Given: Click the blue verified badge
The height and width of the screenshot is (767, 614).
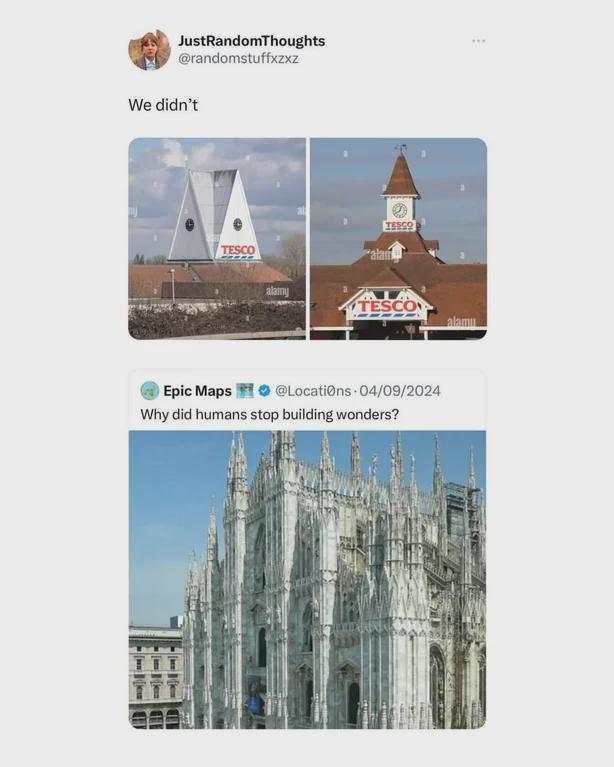Looking at the screenshot, I should tap(264, 391).
